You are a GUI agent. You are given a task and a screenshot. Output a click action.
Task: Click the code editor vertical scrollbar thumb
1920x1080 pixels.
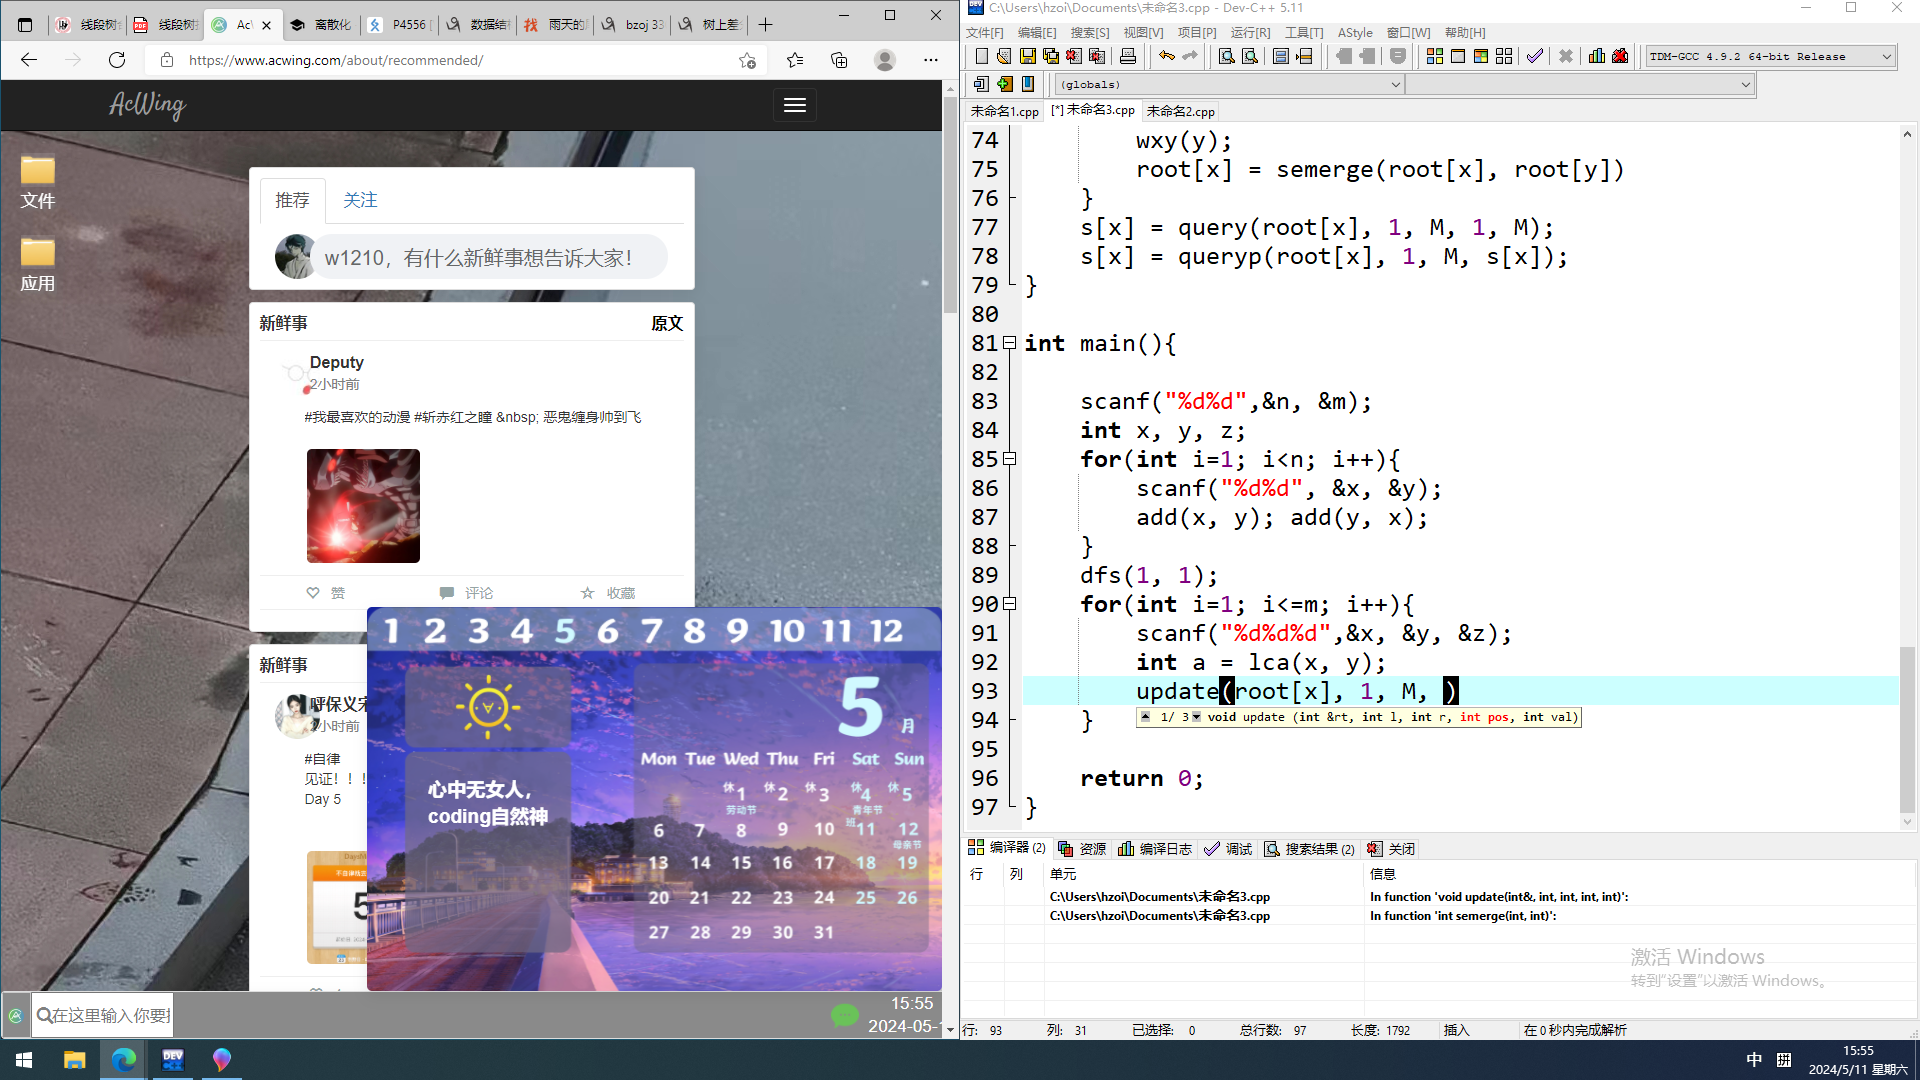1907,730
